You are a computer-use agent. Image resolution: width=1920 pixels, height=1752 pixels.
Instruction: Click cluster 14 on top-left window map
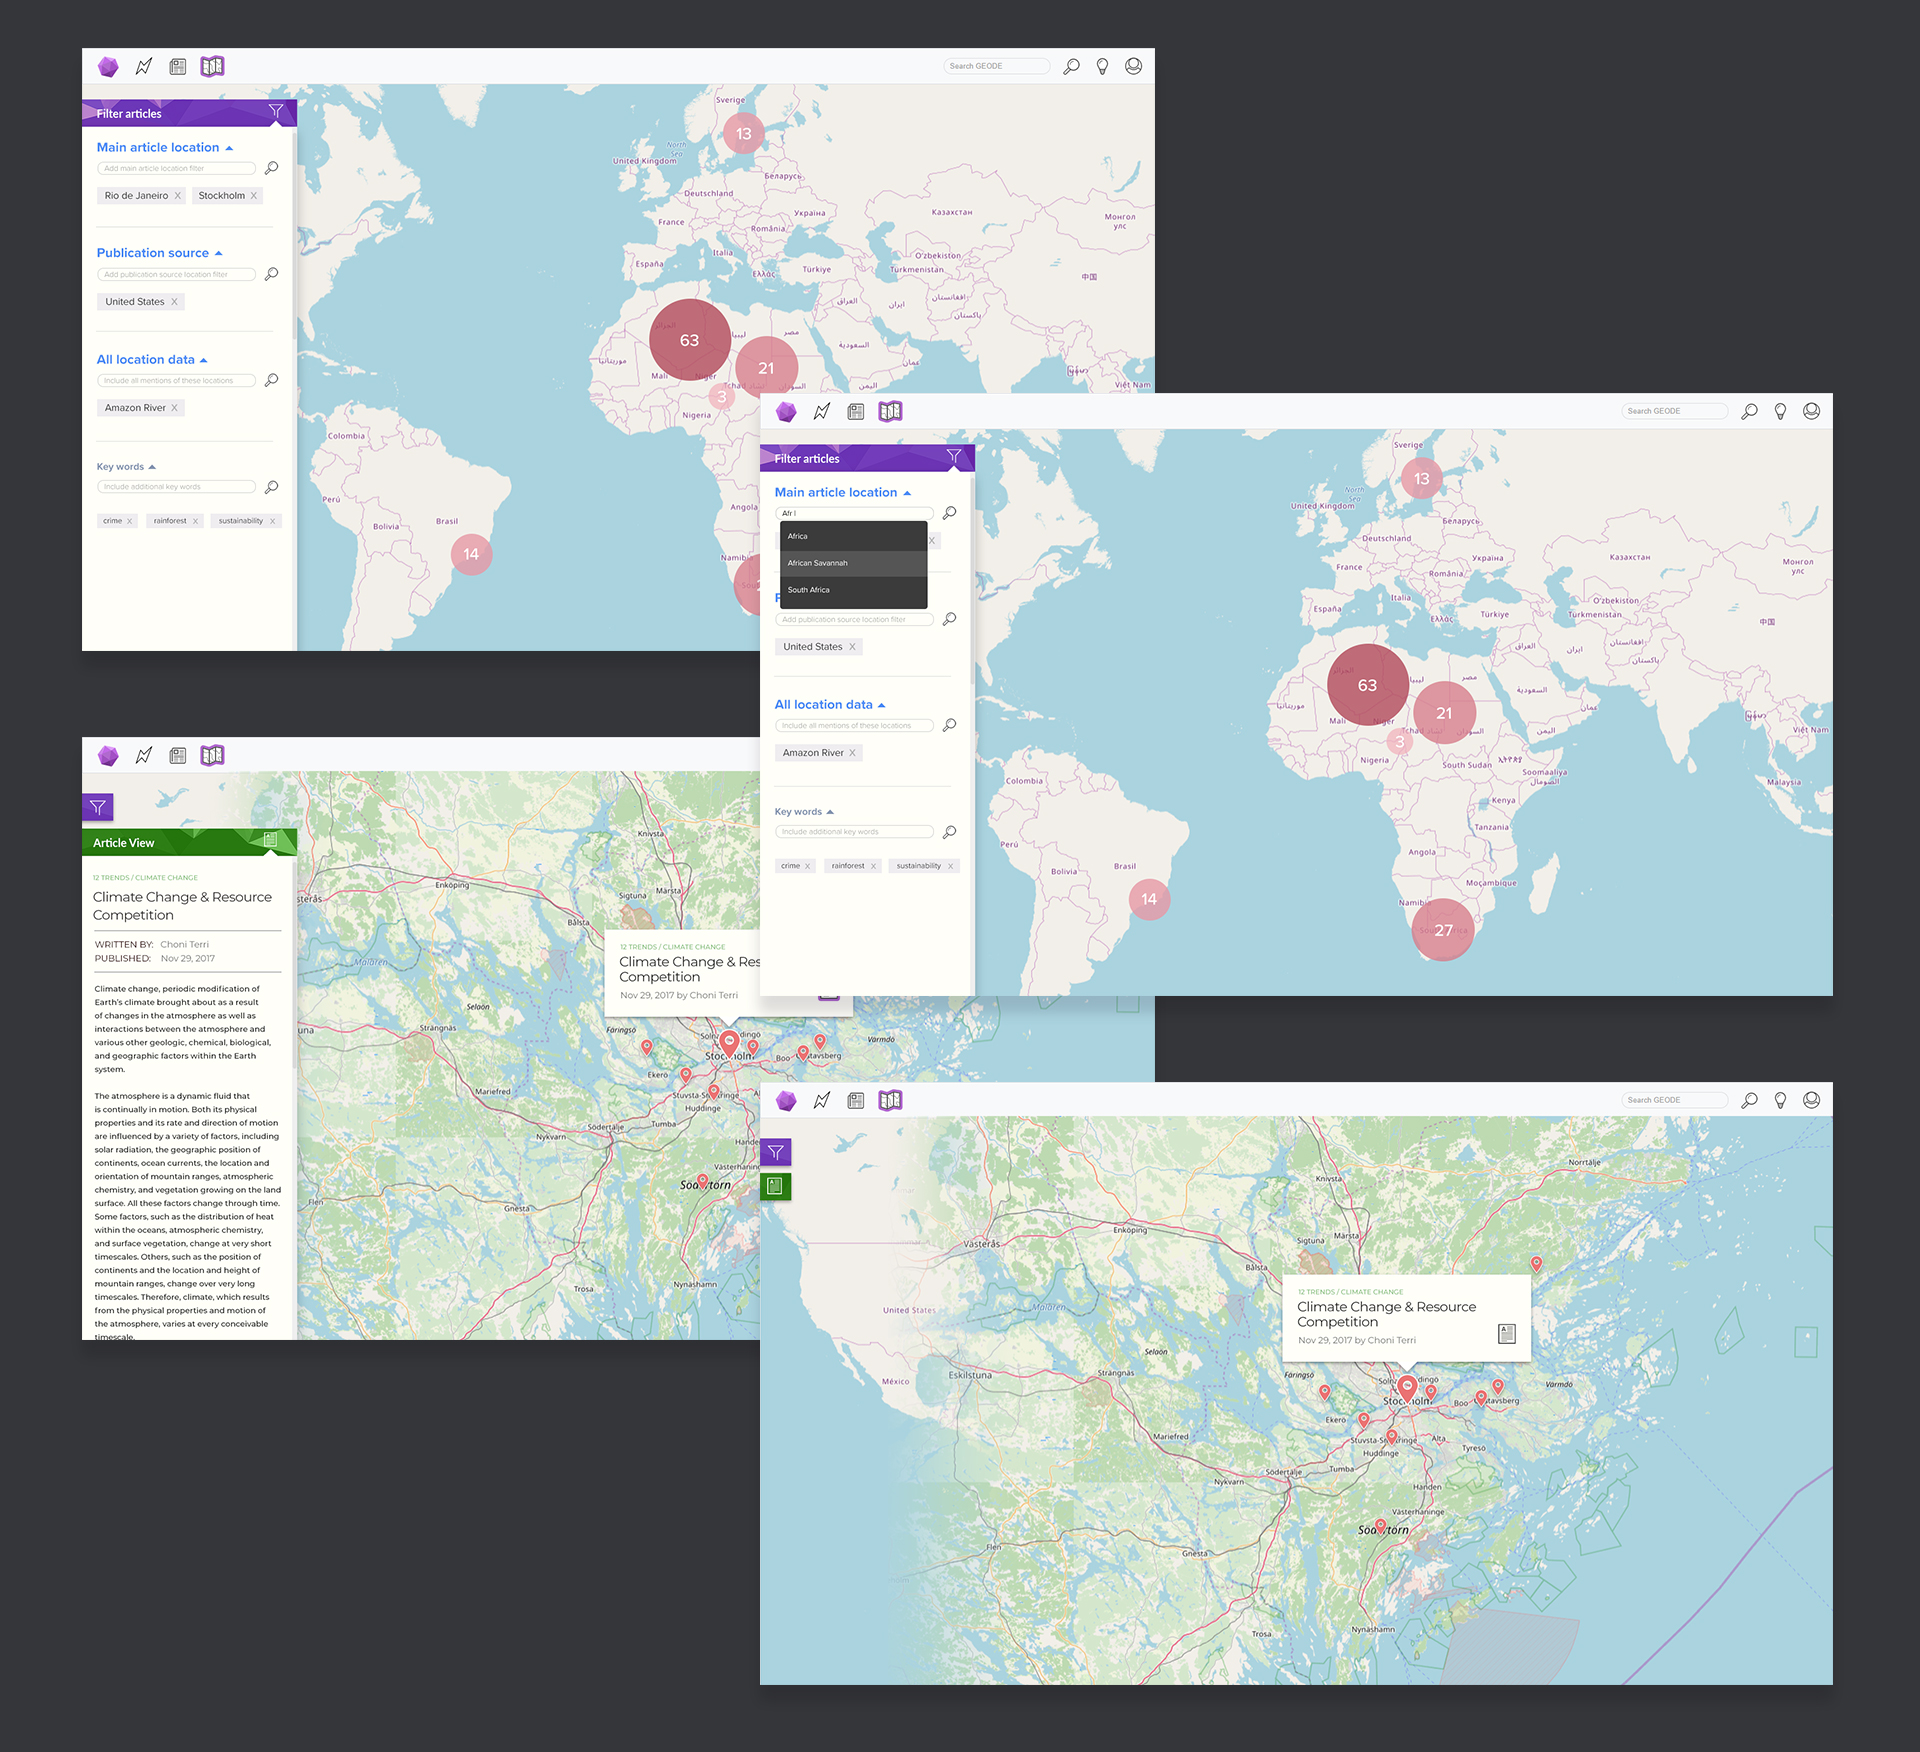[x=471, y=554]
